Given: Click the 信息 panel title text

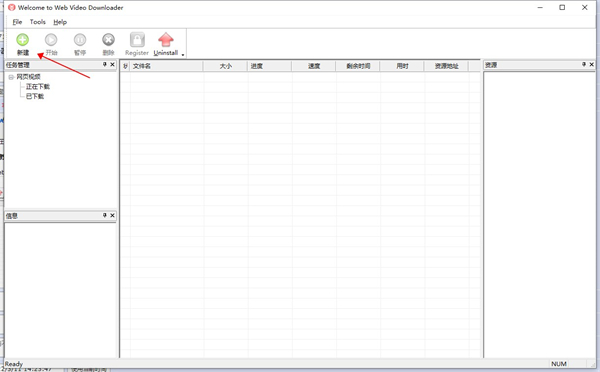Looking at the screenshot, I should (11, 216).
